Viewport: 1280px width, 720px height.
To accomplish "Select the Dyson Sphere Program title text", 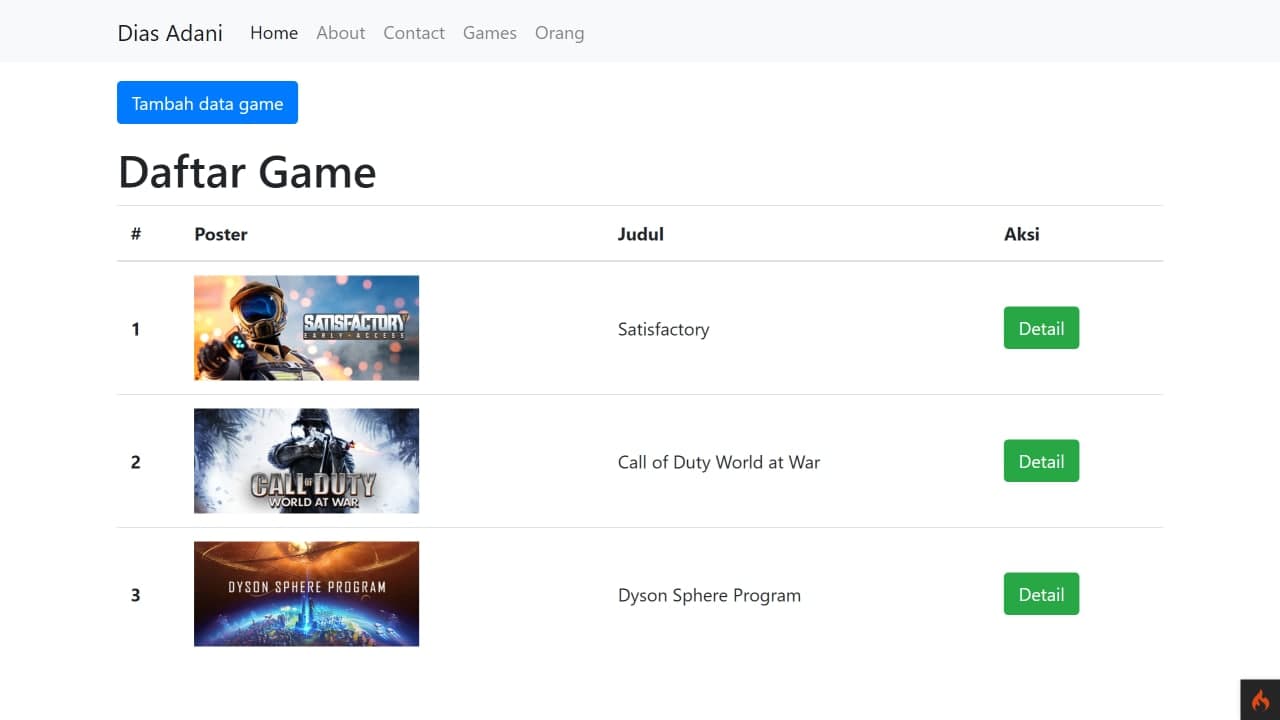I will (x=709, y=595).
